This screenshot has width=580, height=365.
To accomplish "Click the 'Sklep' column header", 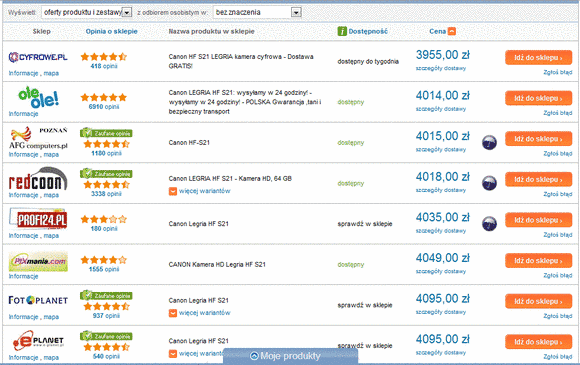I will tap(41, 31).
